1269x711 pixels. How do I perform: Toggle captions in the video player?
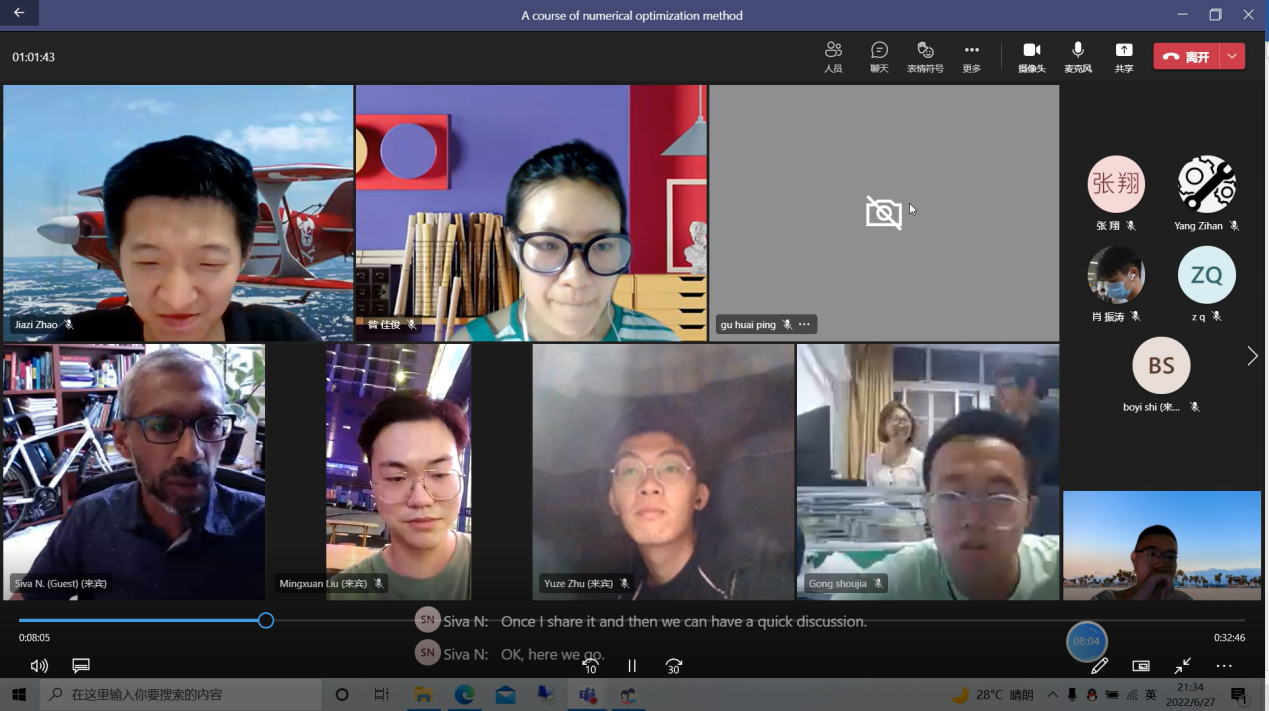coord(81,666)
